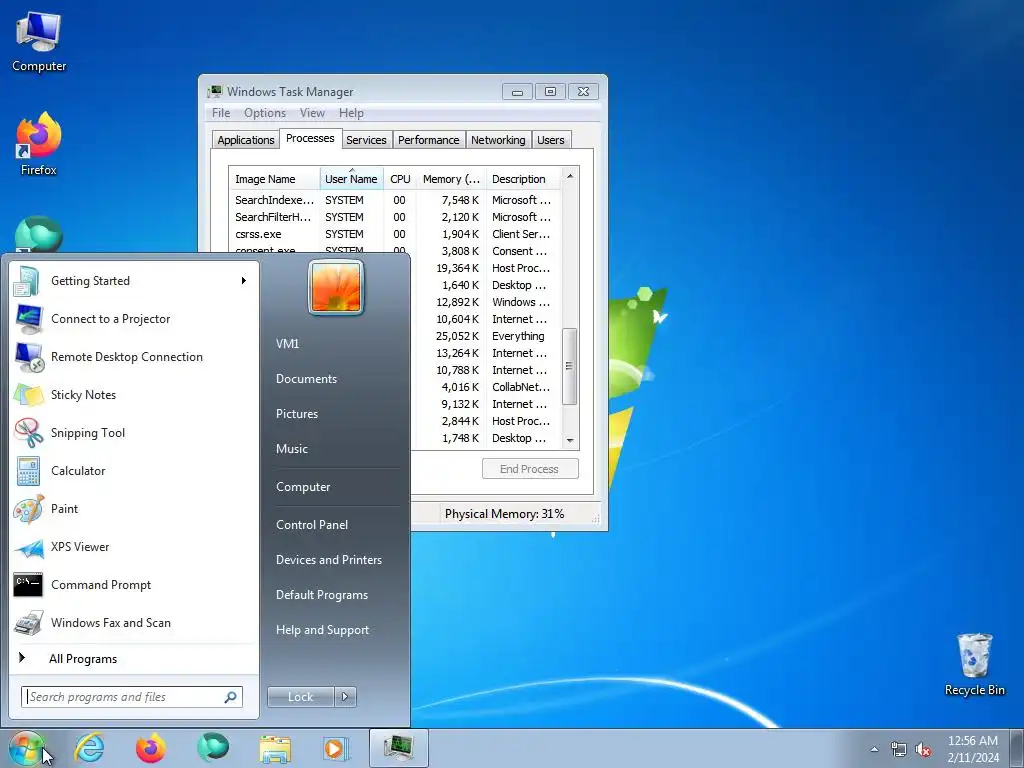The image size is (1024, 768).
Task: Sort processes by CPU column
Action: coord(400,179)
